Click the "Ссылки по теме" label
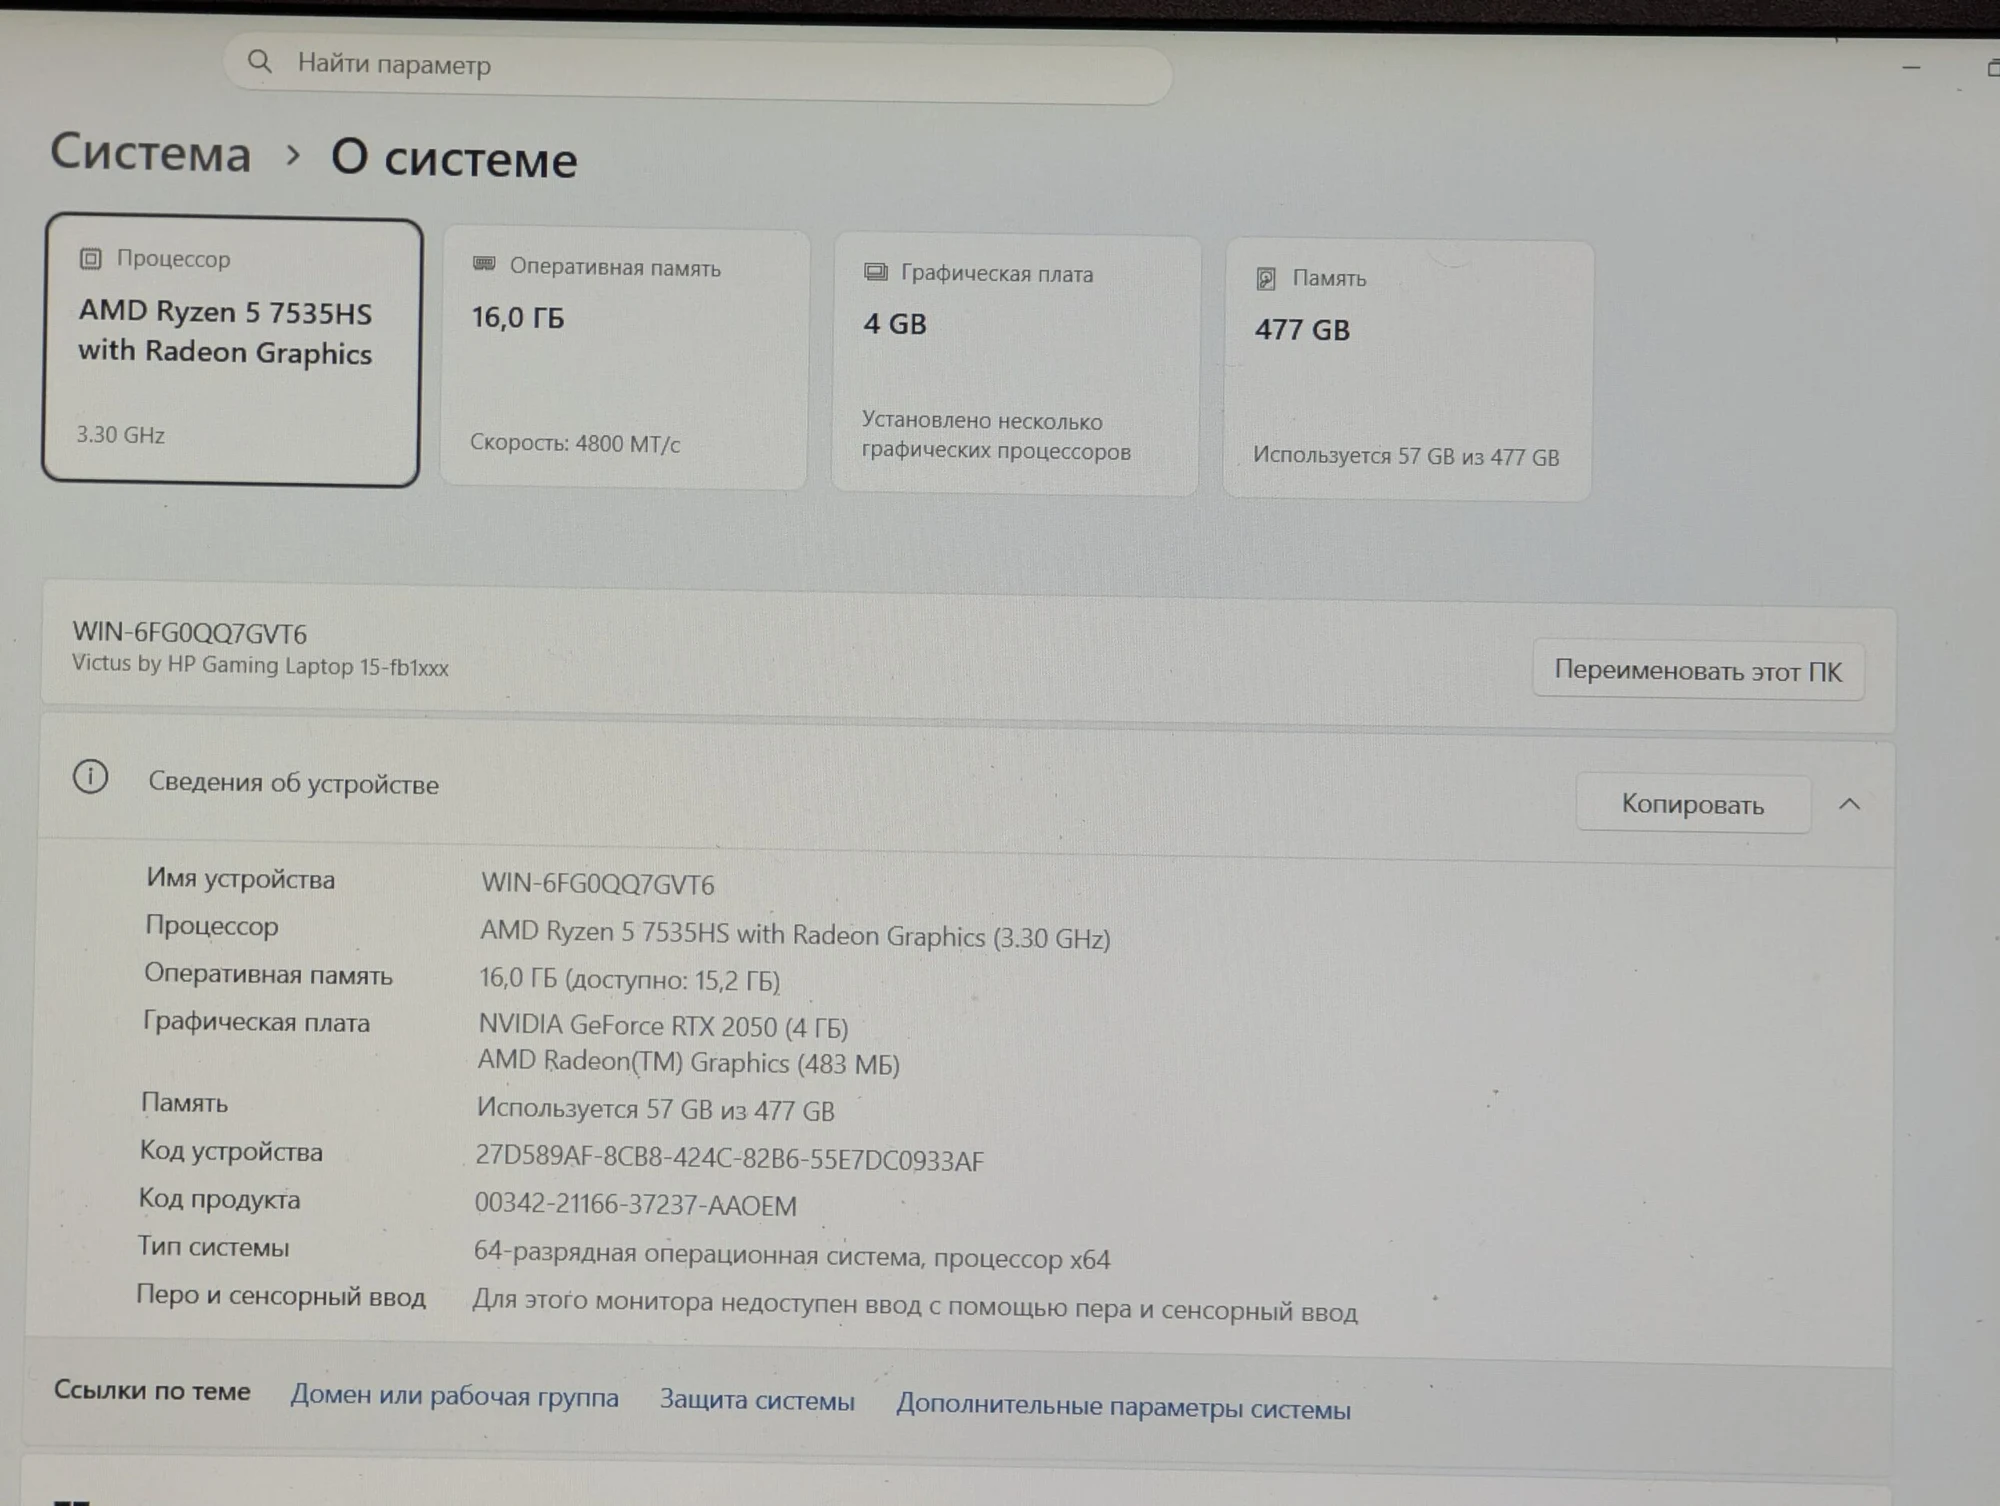 coord(152,1390)
